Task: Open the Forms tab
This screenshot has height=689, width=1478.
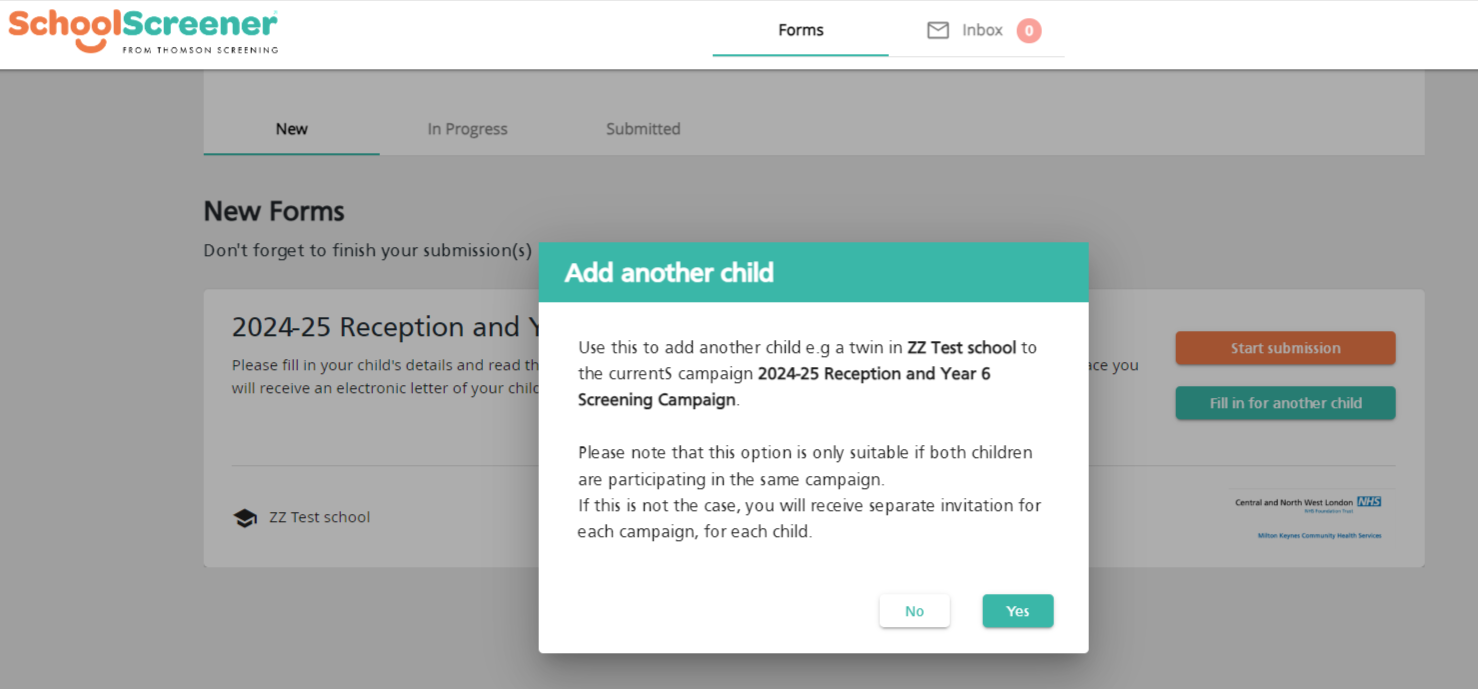Action: click(800, 30)
